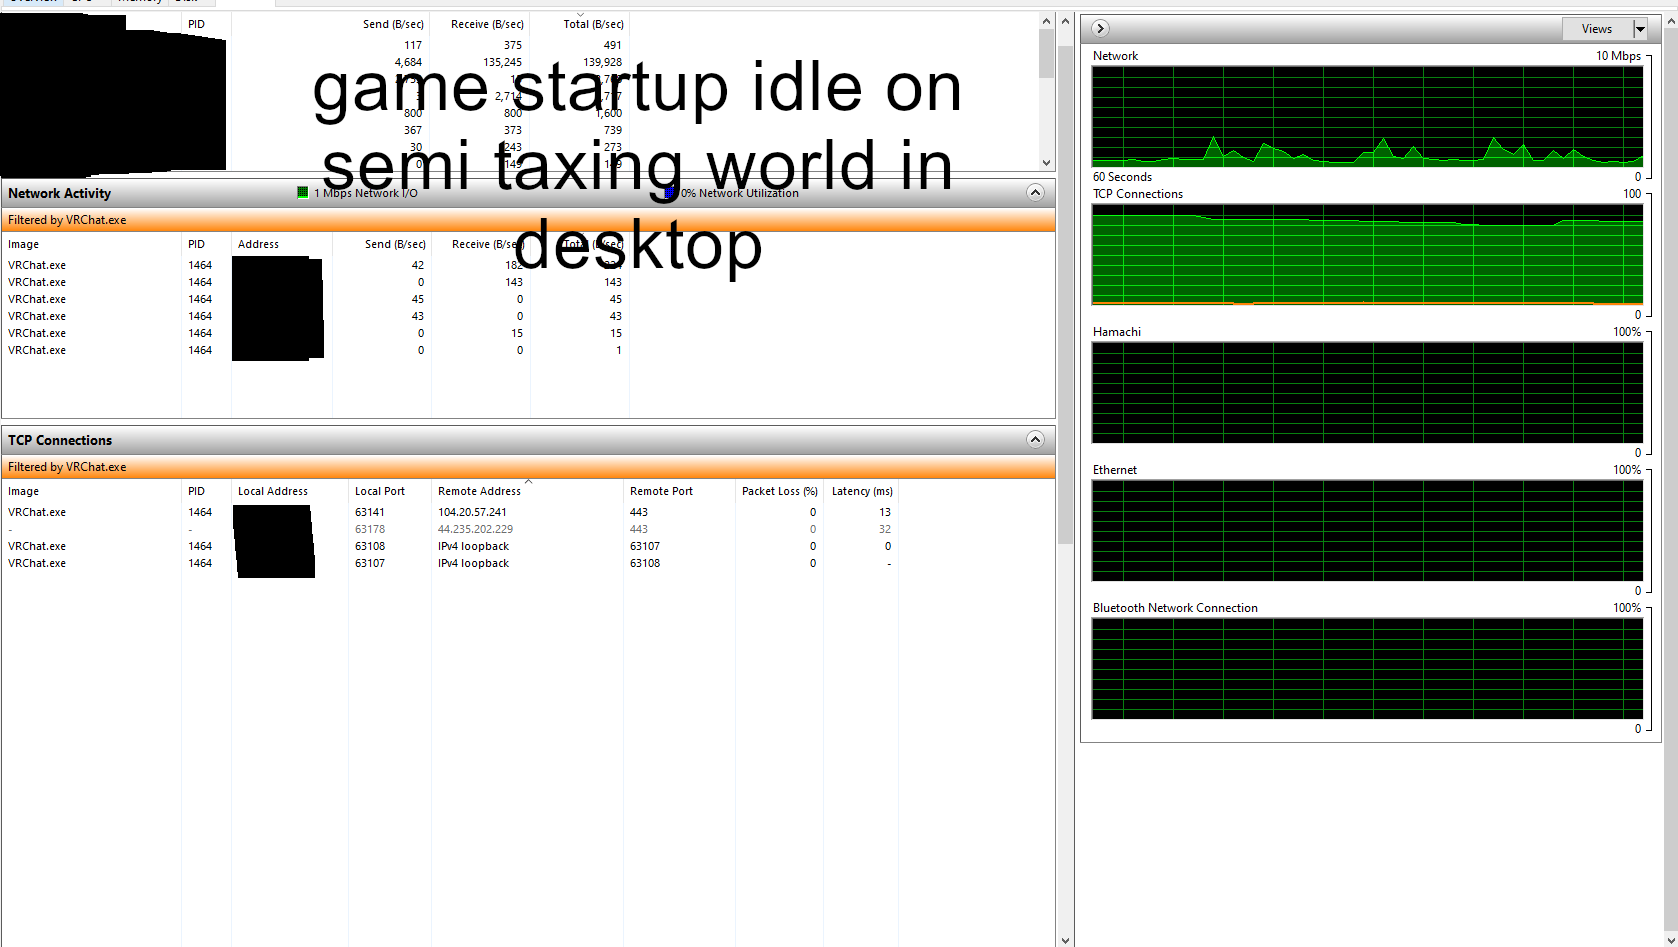
Task: Click the Network throughput graph
Action: (1367, 116)
